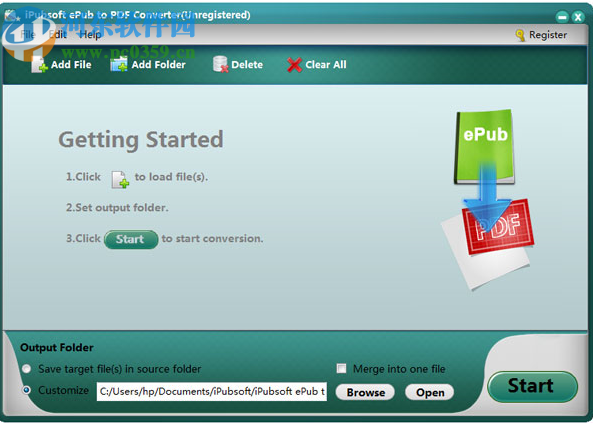
Task: Click the output folder path field
Action: point(212,392)
